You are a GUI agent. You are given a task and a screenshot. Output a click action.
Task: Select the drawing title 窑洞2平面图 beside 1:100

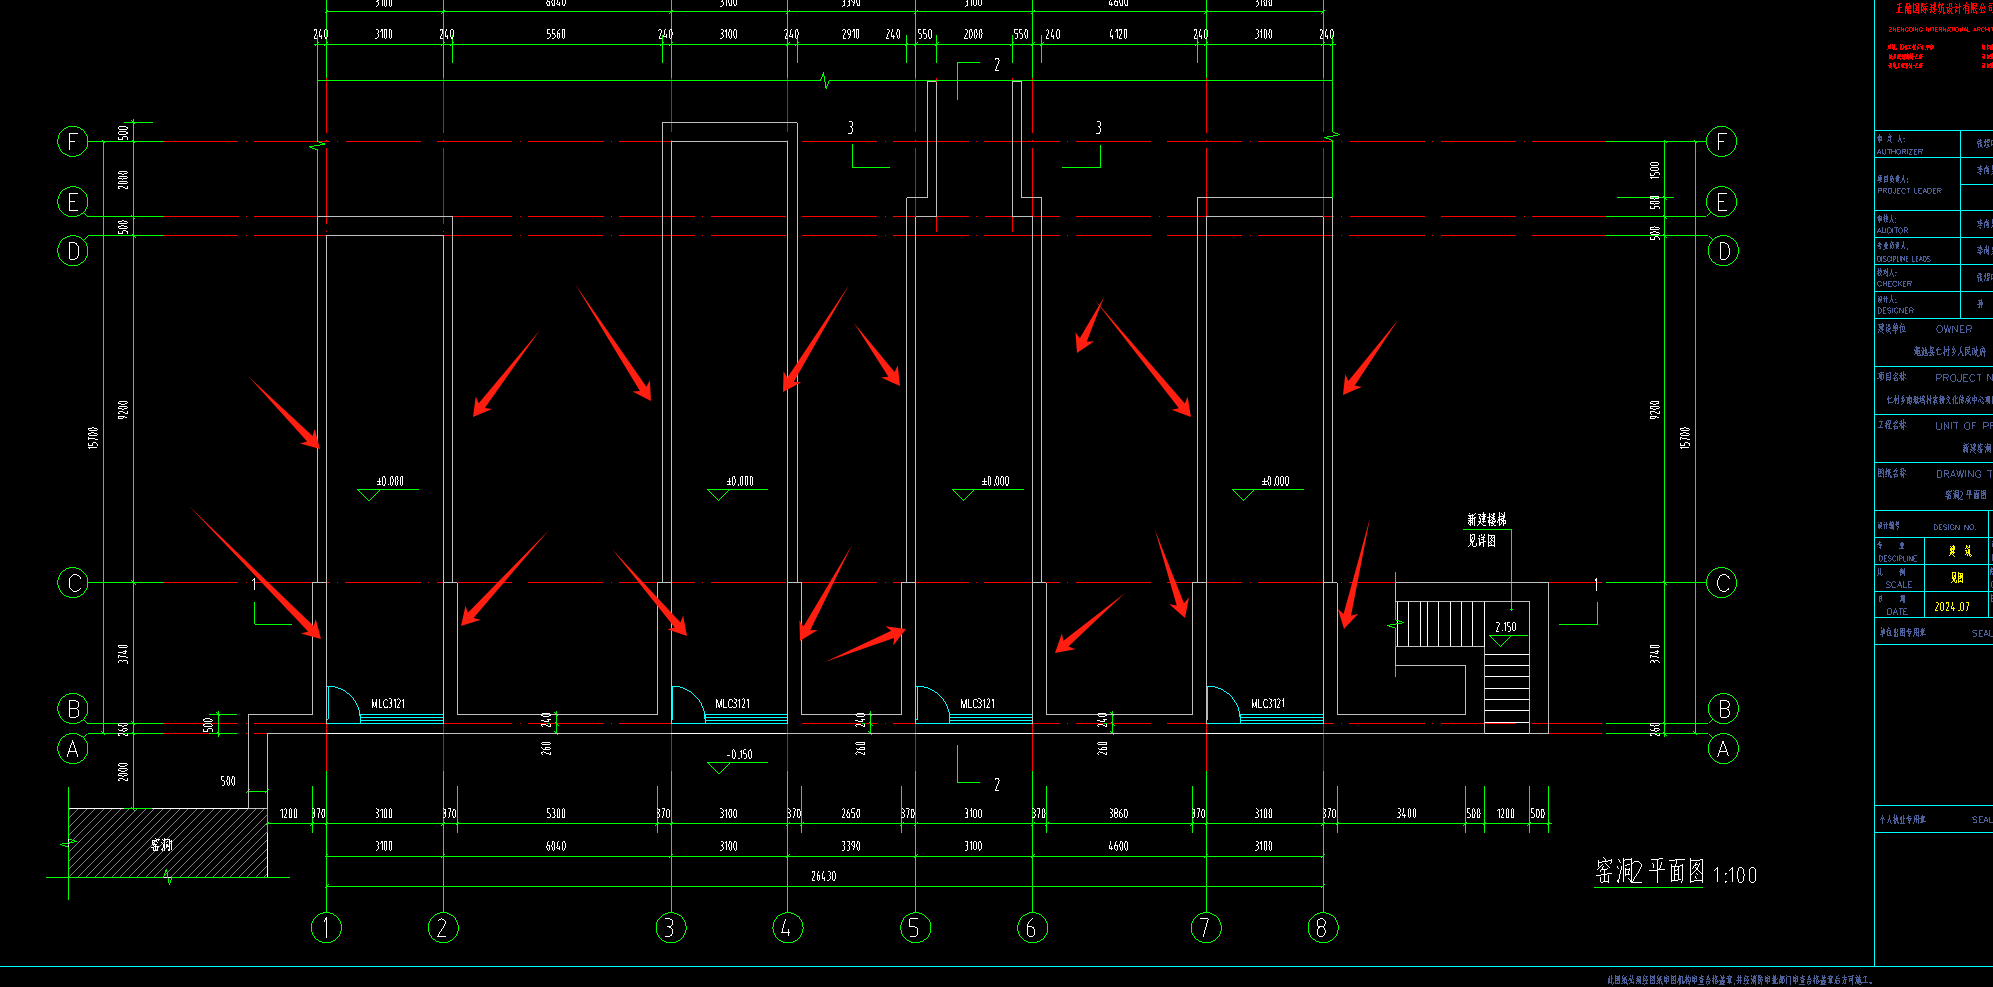point(1650,871)
